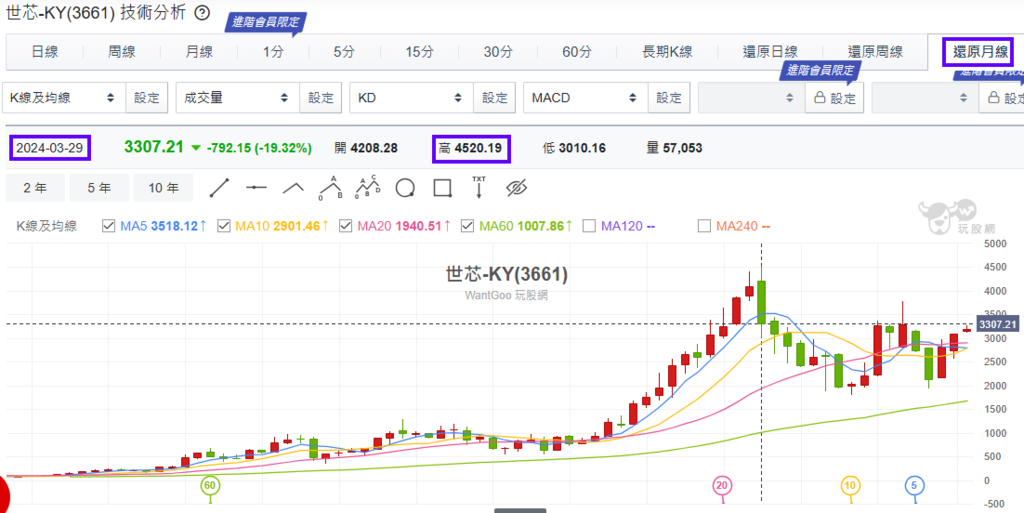The image size is (1024, 513).
Task: Select the 0AB wave drawing tool
Action: pos(330,188)
